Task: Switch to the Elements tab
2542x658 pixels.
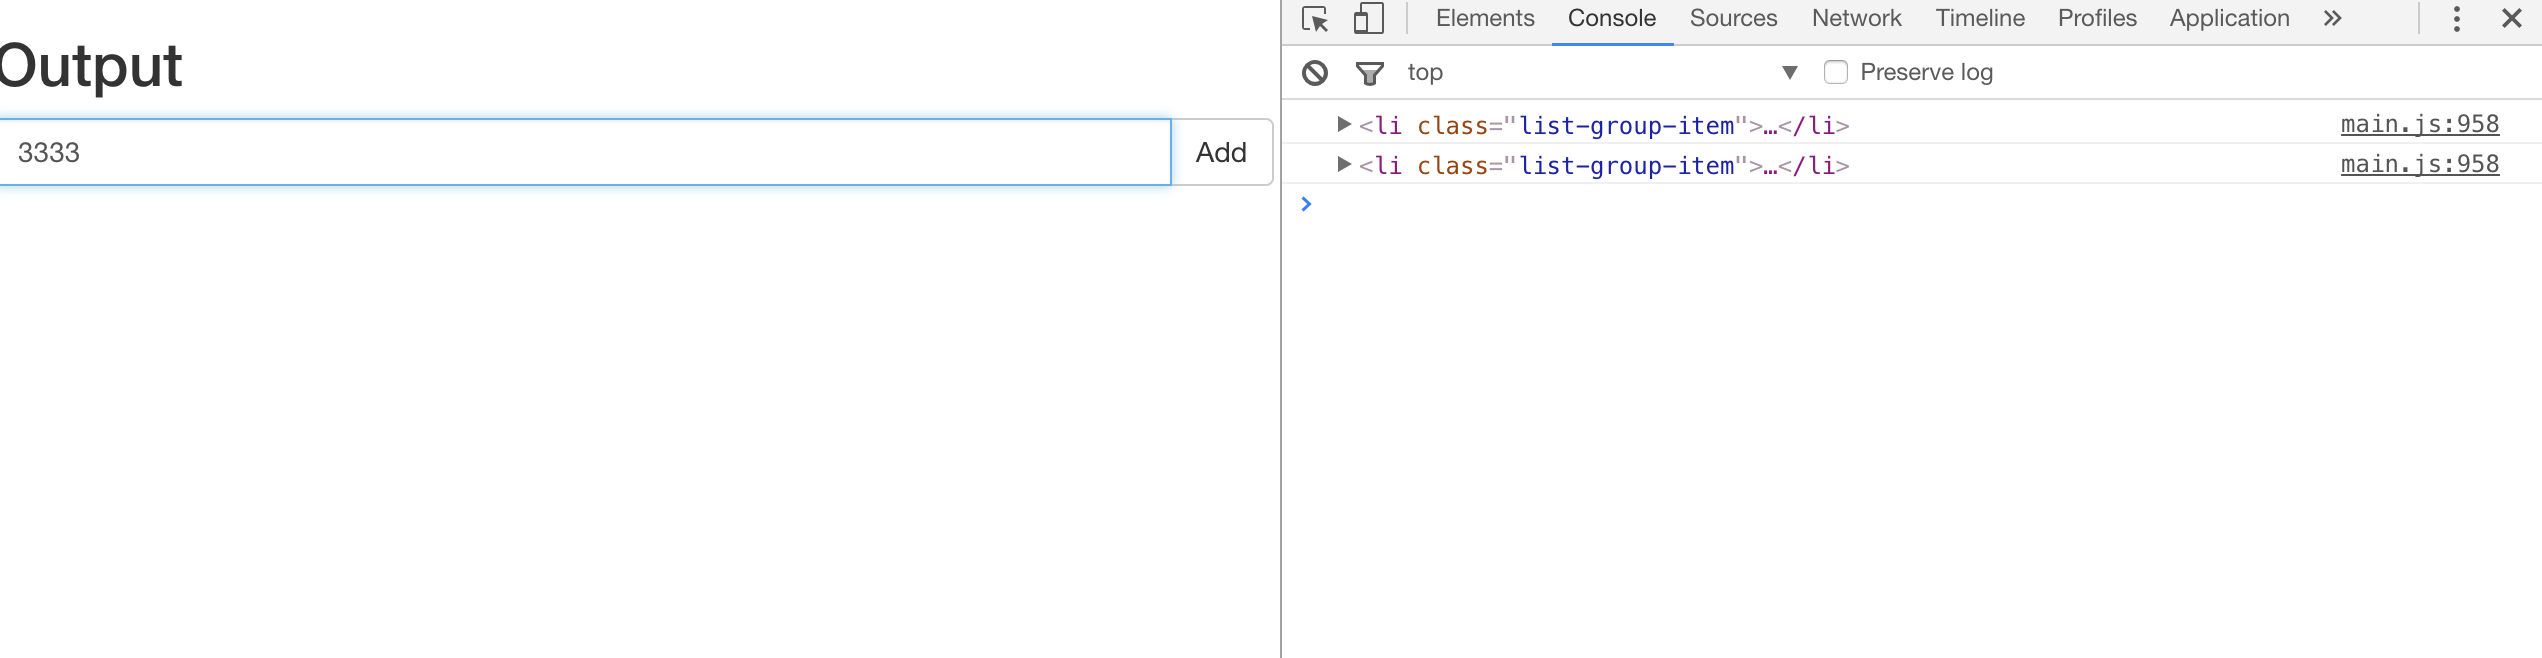Action: [1484, 19]
